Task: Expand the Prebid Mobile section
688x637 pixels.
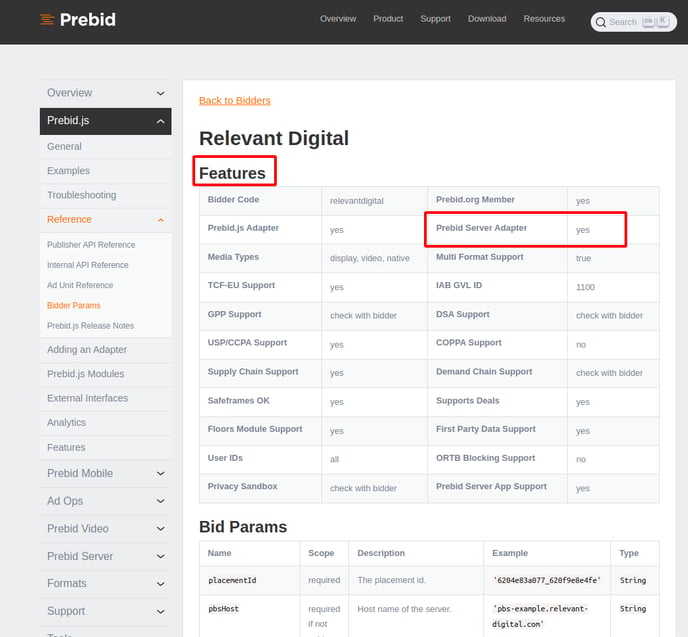Action: coord(161,473)
